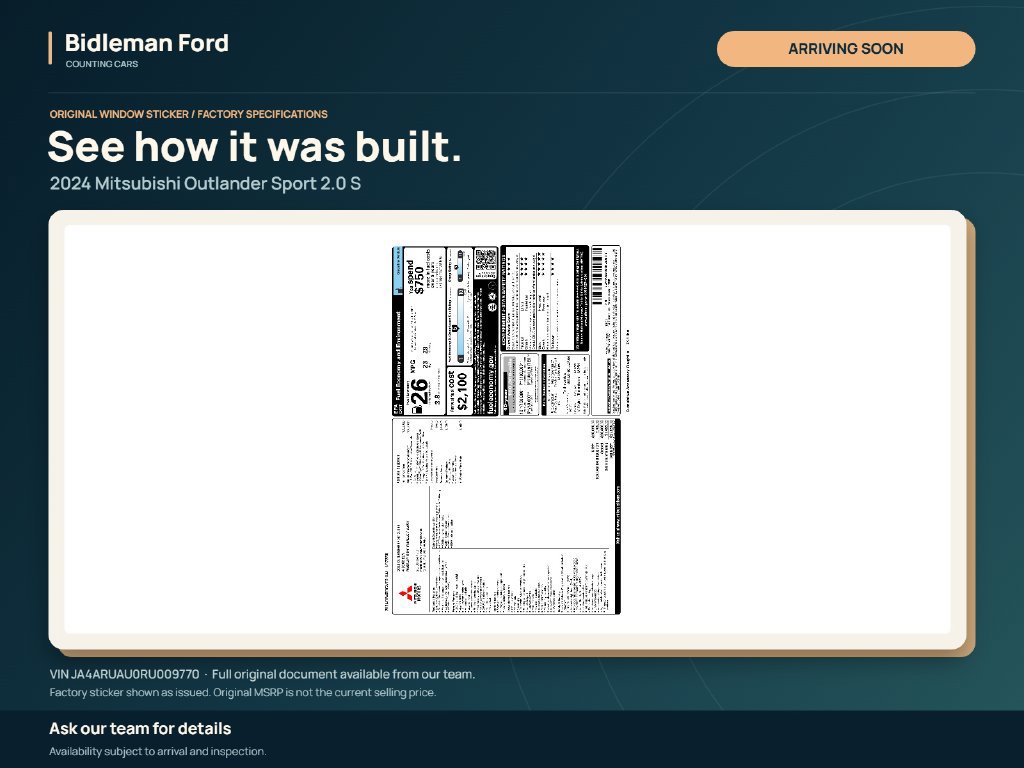
Task: Click the VIN JA4ARUAU0RU009770 text
Action: click(x=125, y=674)
